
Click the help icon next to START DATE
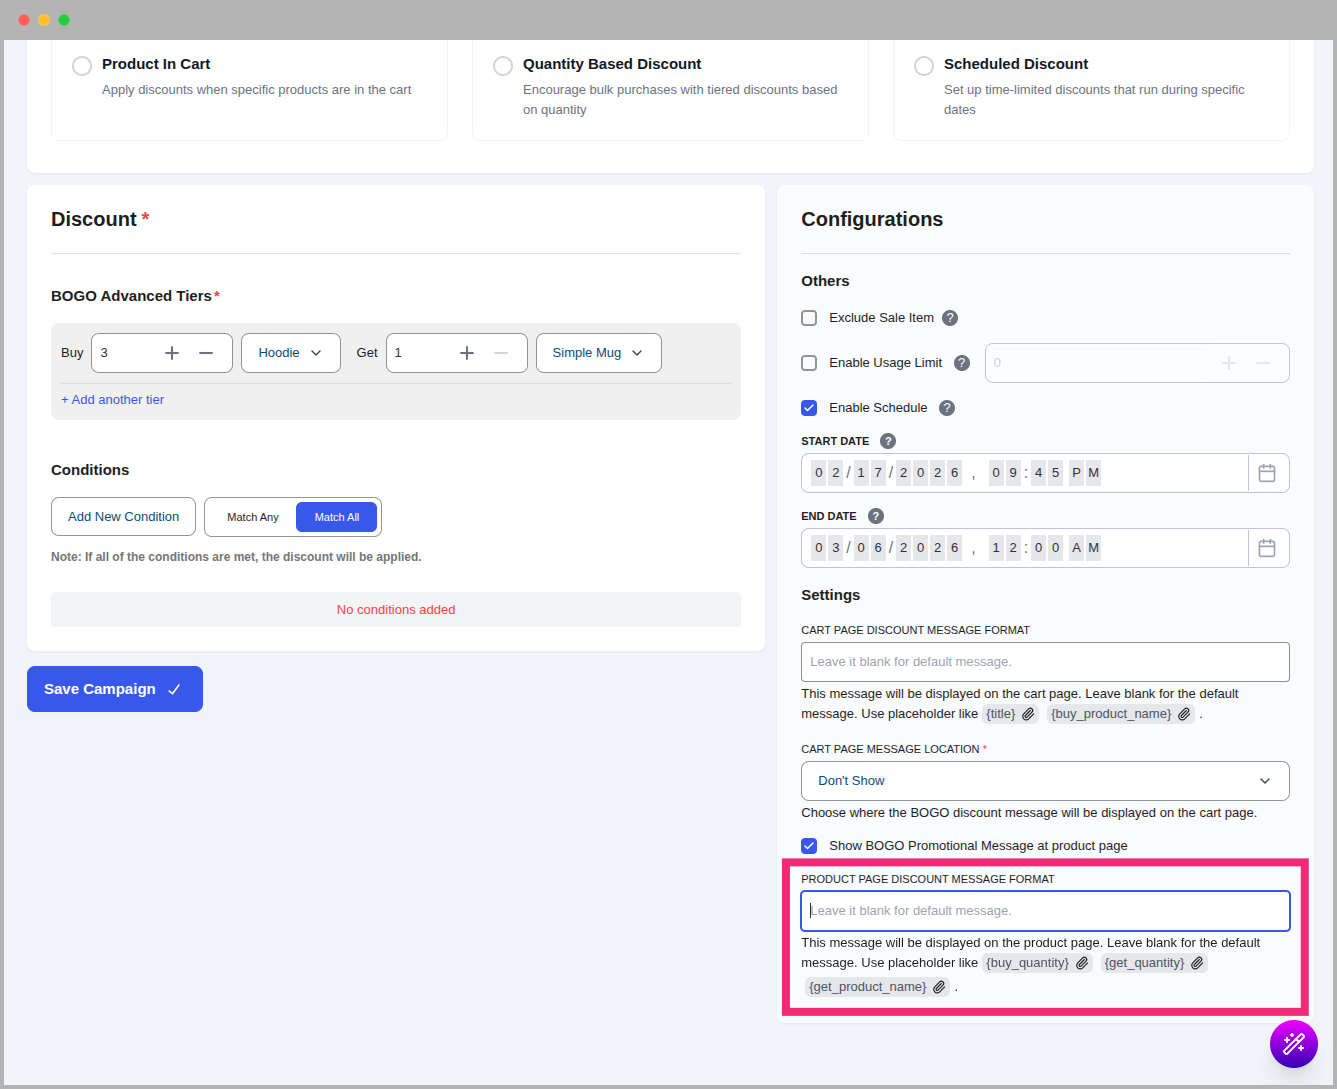[886, 440]
